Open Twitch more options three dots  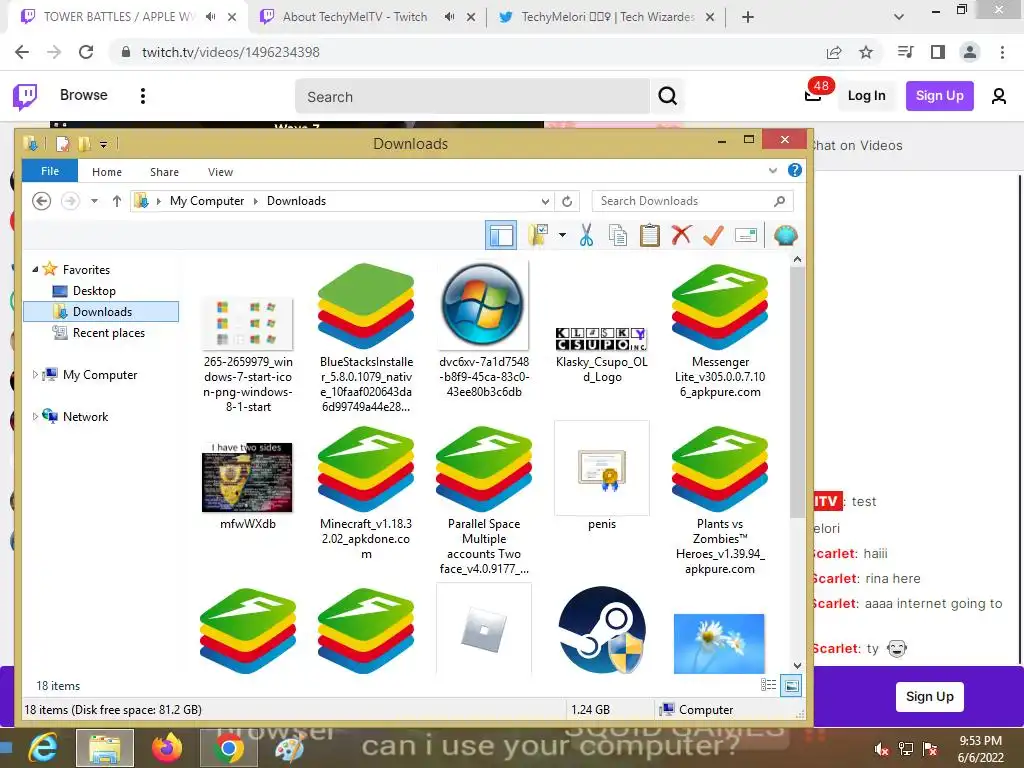(143, 96)
